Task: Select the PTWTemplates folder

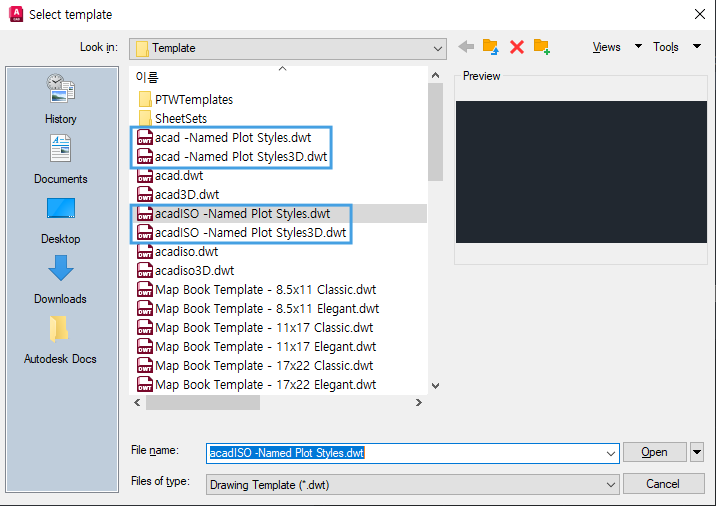Action: click(185, 100)
